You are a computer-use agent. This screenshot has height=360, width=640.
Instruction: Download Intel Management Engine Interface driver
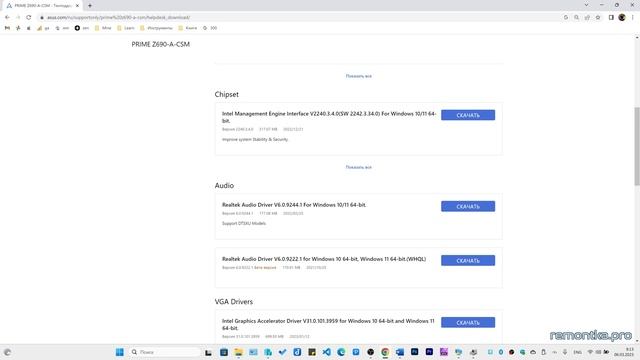pyautogui.click(x=468, y=115)
